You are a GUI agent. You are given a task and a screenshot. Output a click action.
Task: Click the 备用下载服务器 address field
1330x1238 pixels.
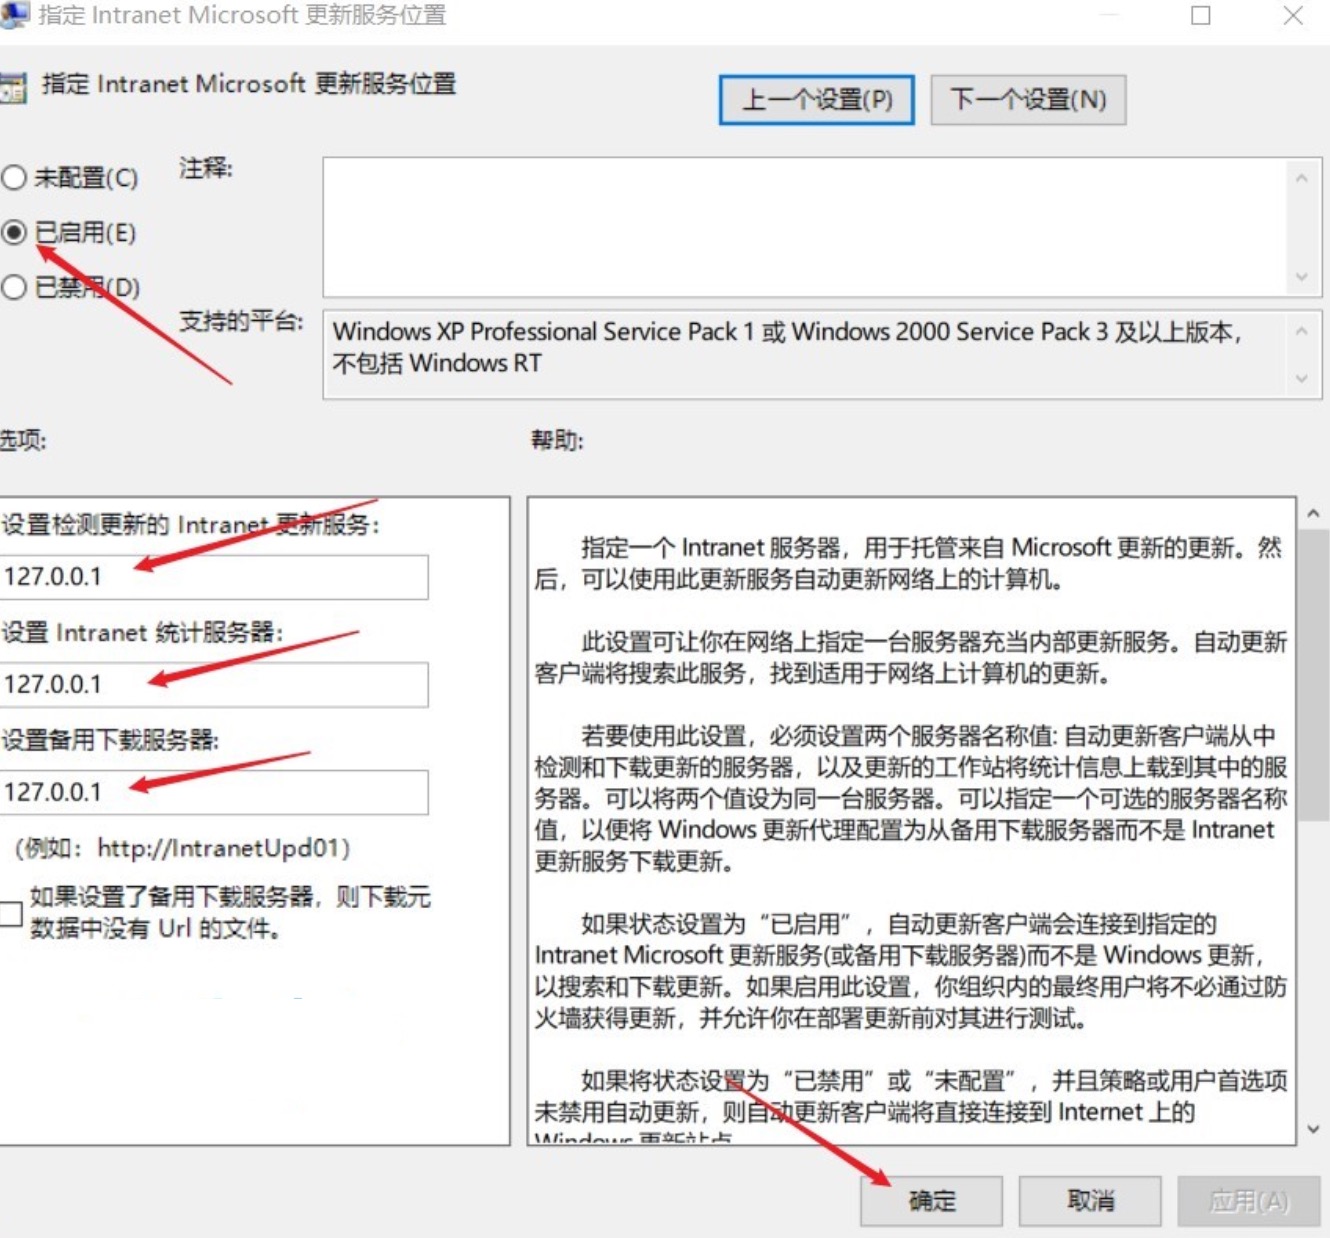pyautogui.click(x=213, y=792)
